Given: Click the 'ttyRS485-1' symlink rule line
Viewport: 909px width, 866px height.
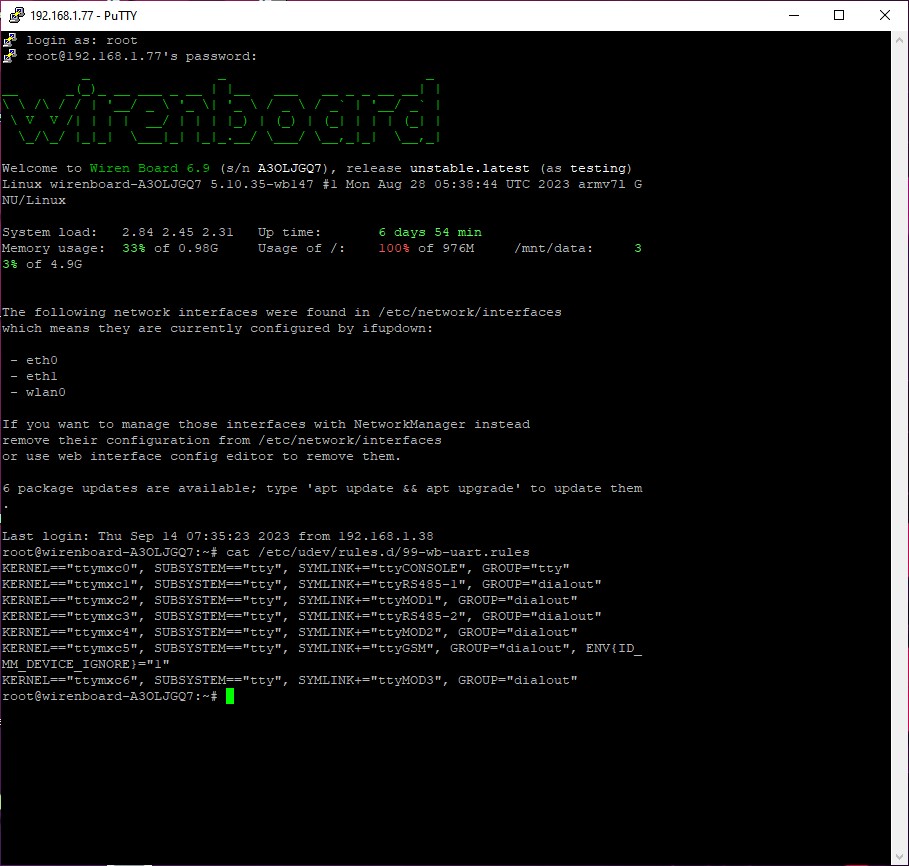Looking at the screenshot, I should pyautogui.click(x=301, y=584).
